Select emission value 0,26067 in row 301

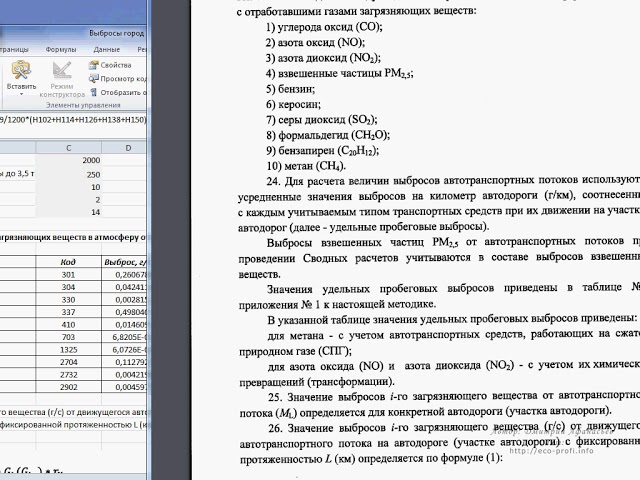(124, 275)
